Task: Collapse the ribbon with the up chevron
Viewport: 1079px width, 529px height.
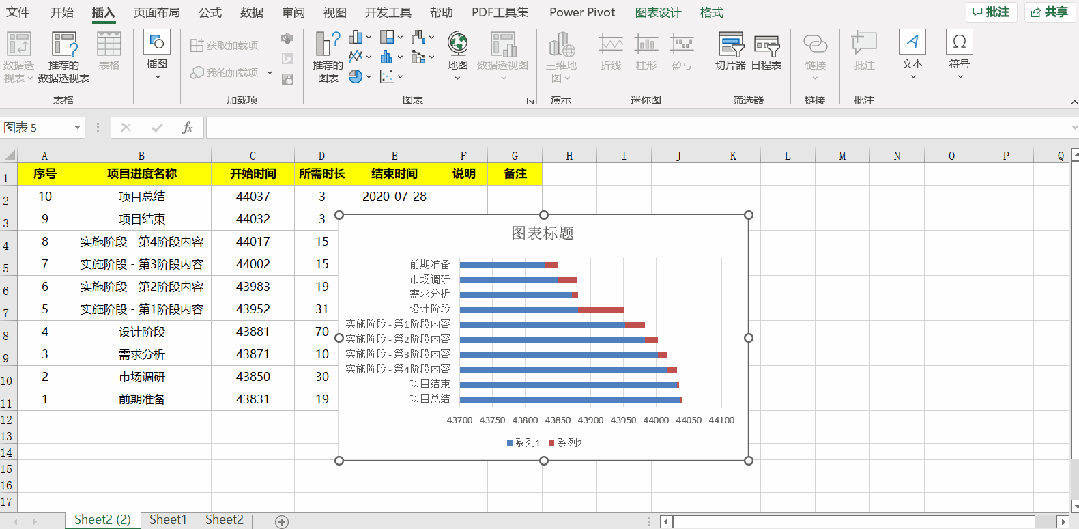Action: pos(1073,101)
